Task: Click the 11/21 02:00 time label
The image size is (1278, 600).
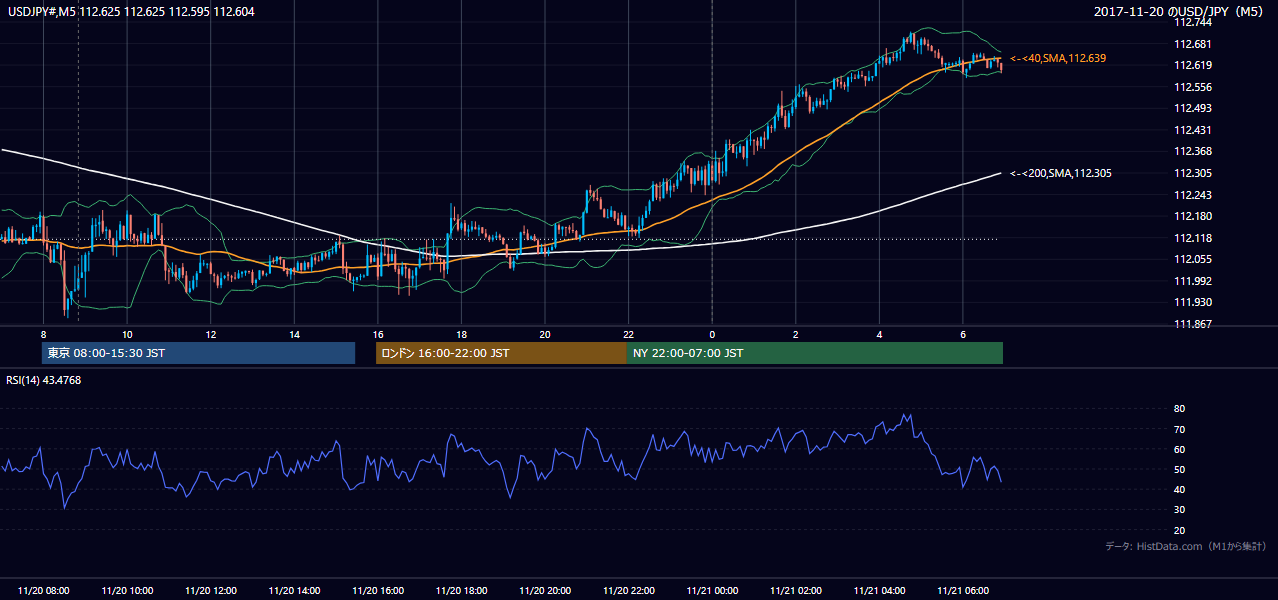Action: pyautogui.click(x=795, y=591)
